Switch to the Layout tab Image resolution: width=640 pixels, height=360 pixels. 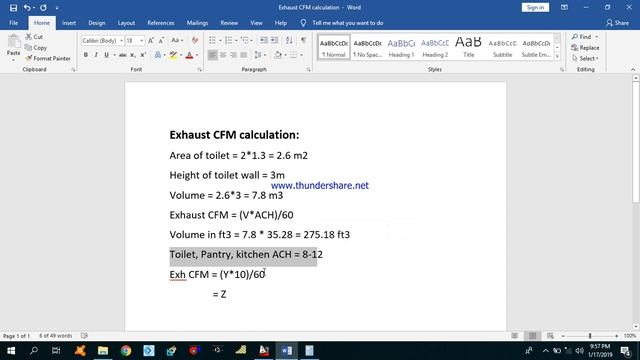126,23
